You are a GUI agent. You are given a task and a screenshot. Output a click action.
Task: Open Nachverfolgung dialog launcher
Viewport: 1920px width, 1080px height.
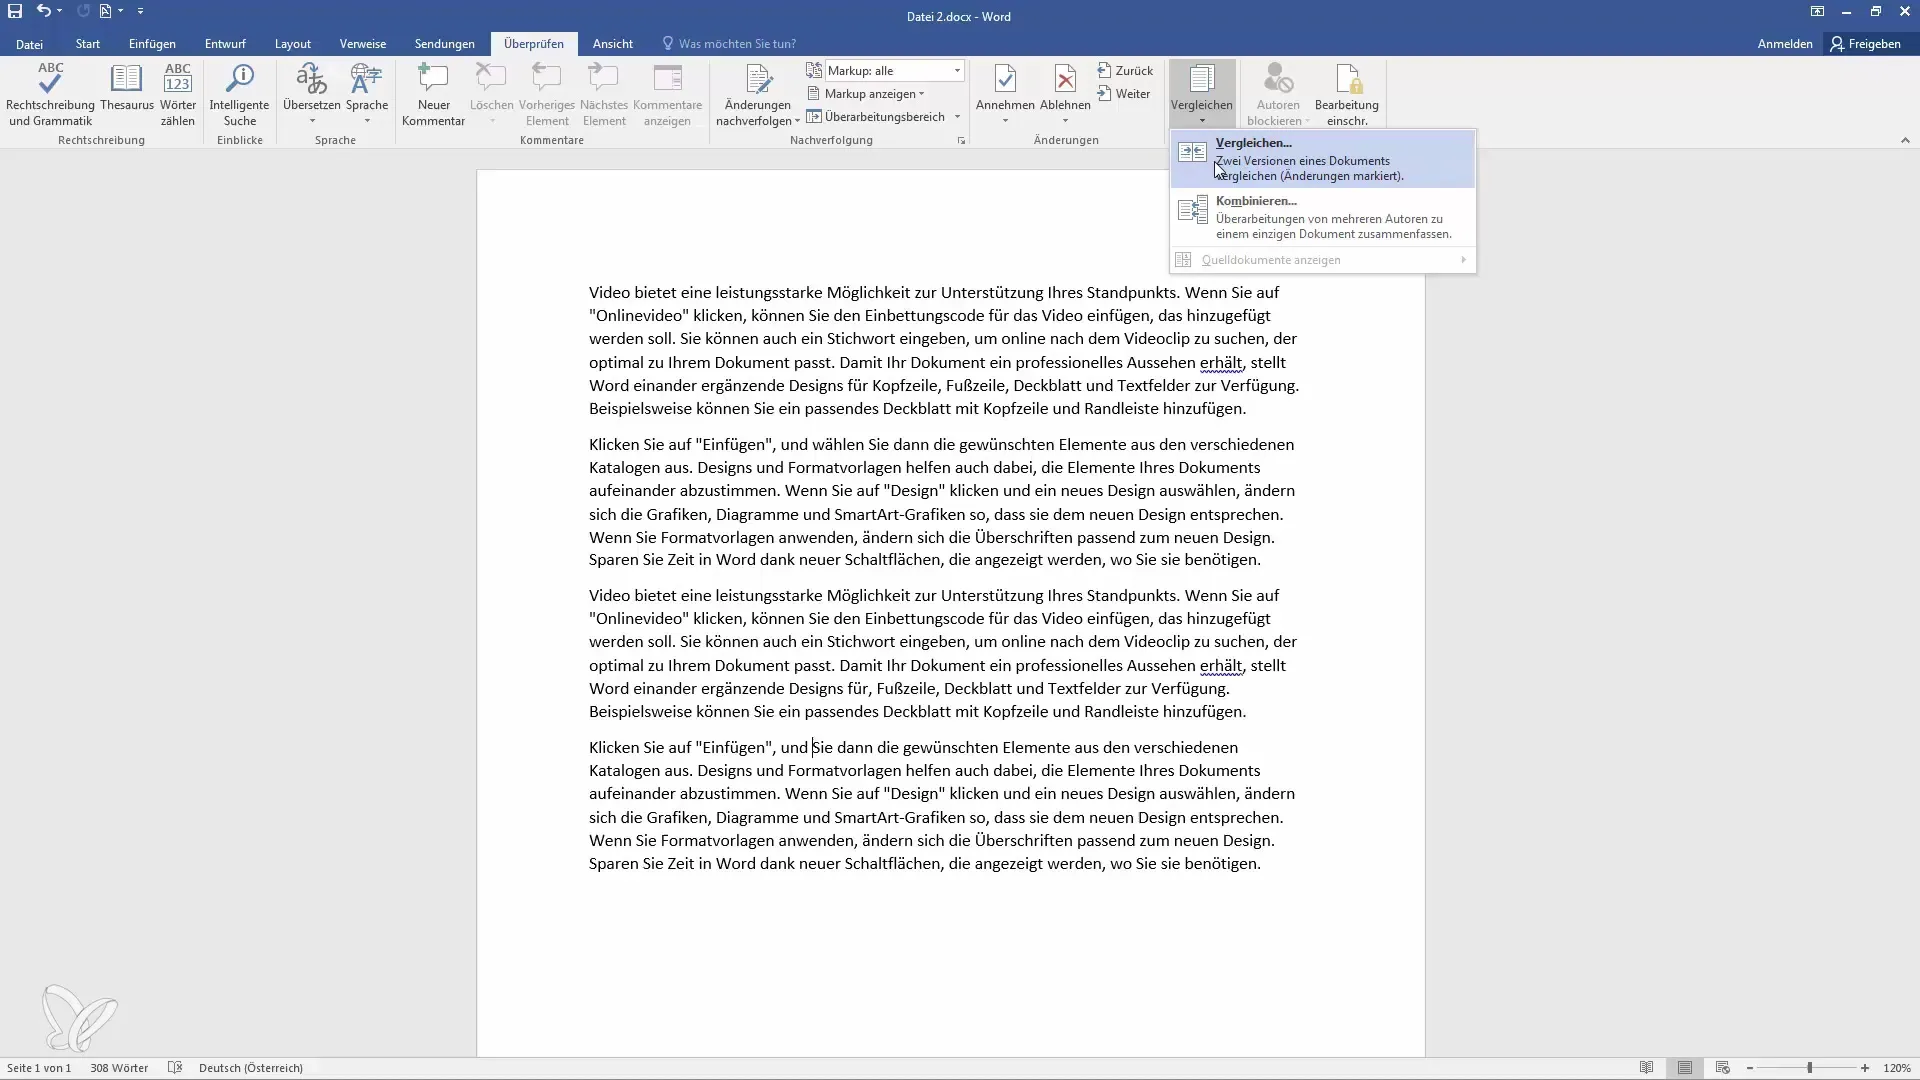961,141
